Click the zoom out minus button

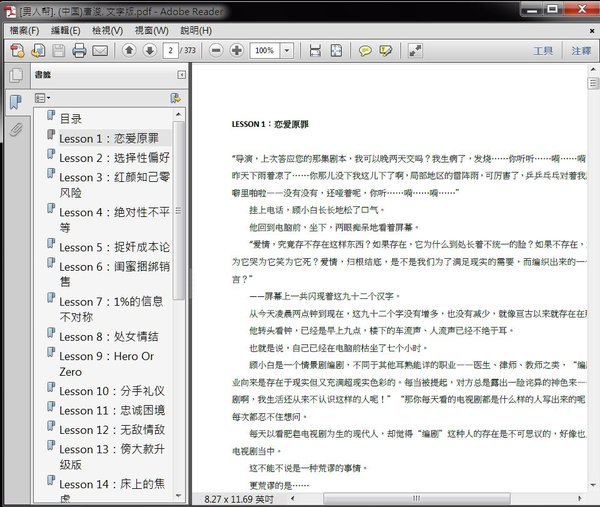(216, 50)
